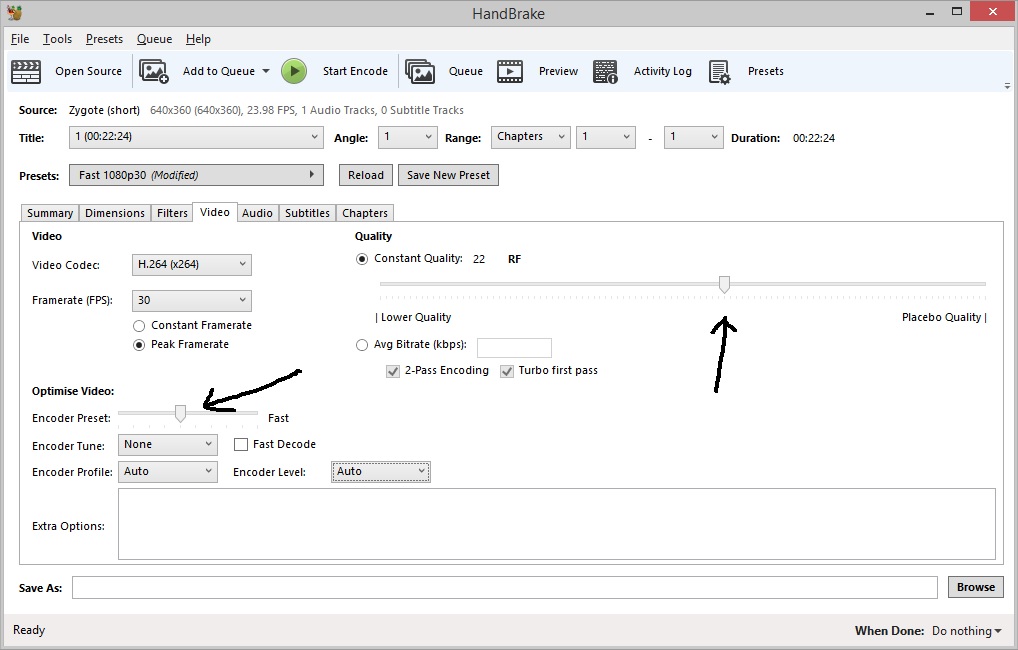Viewport: 1018px width, 650px height.
Task: Click the Open Source clapperboard icon
Action: (26, 71)
